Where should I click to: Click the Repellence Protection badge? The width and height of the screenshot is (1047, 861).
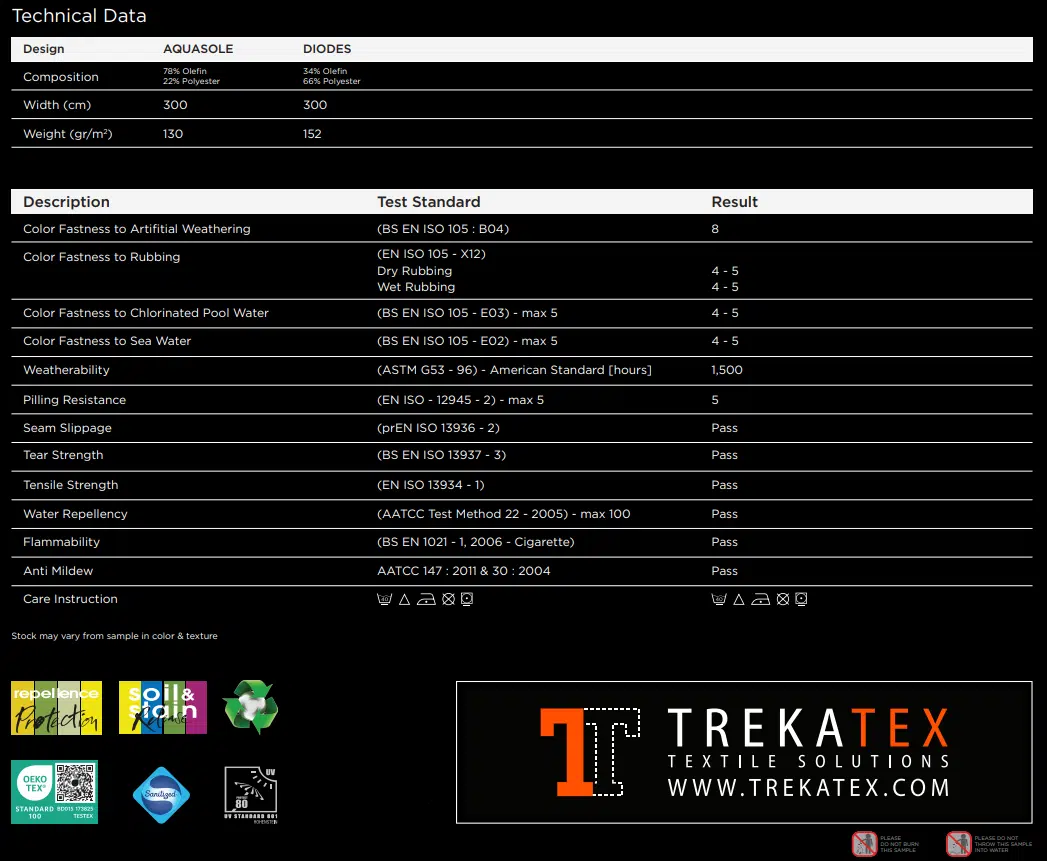click(56, 707)
